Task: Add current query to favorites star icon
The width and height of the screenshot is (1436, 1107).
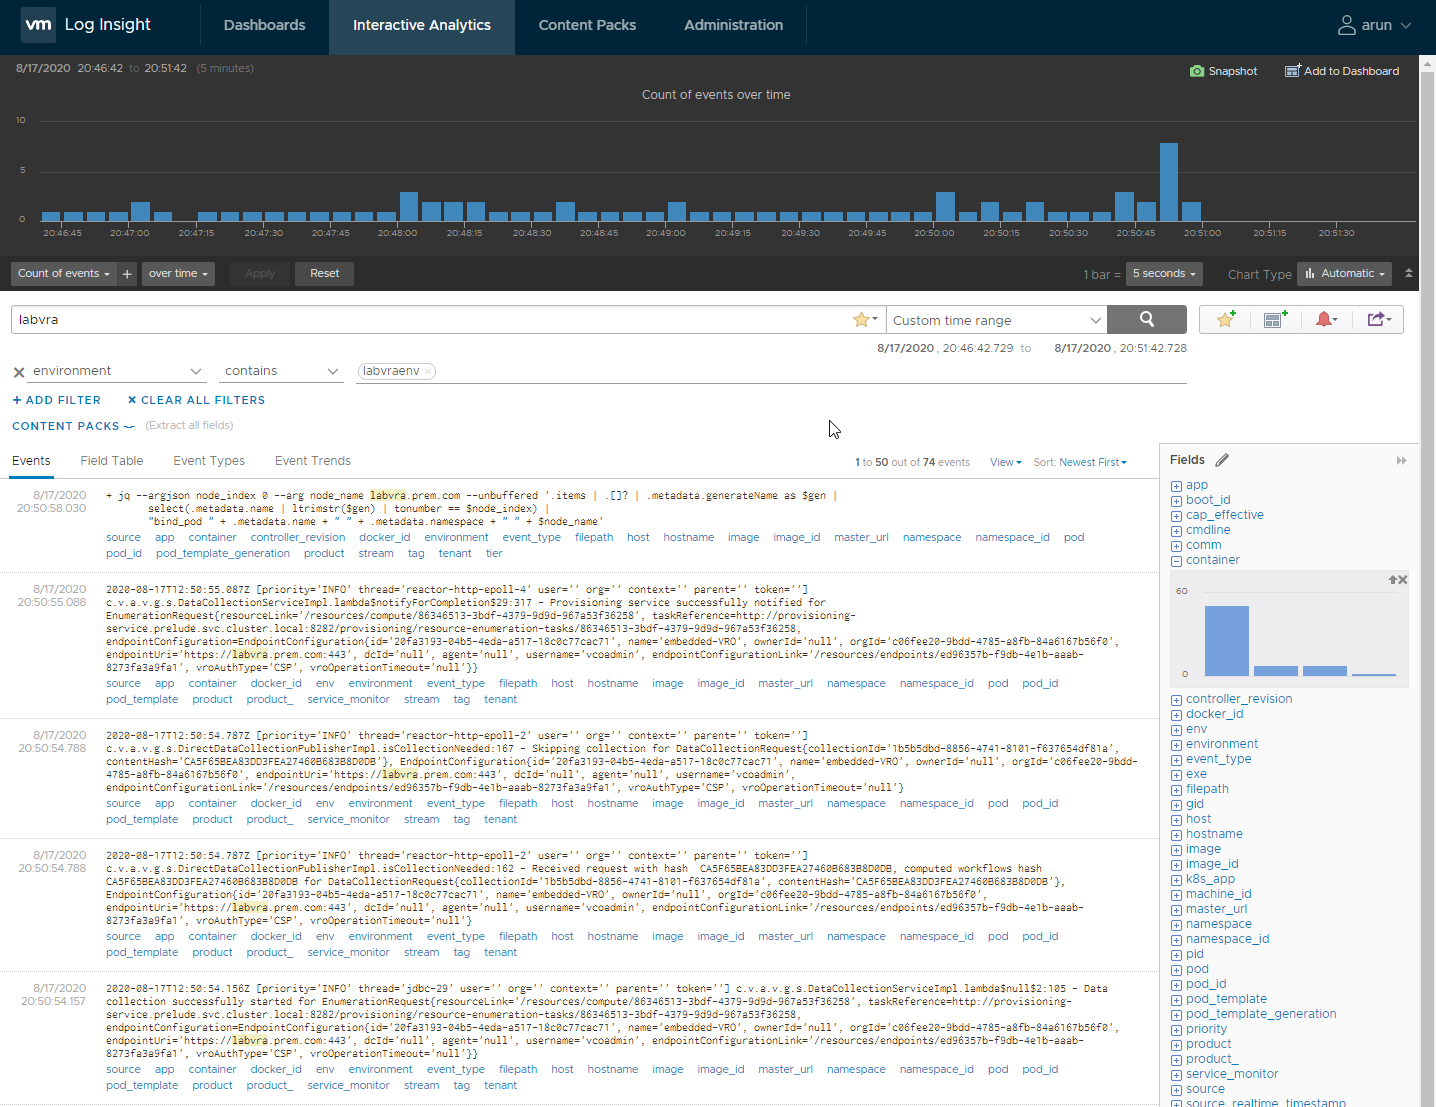Action: (x=1225, y=319)
